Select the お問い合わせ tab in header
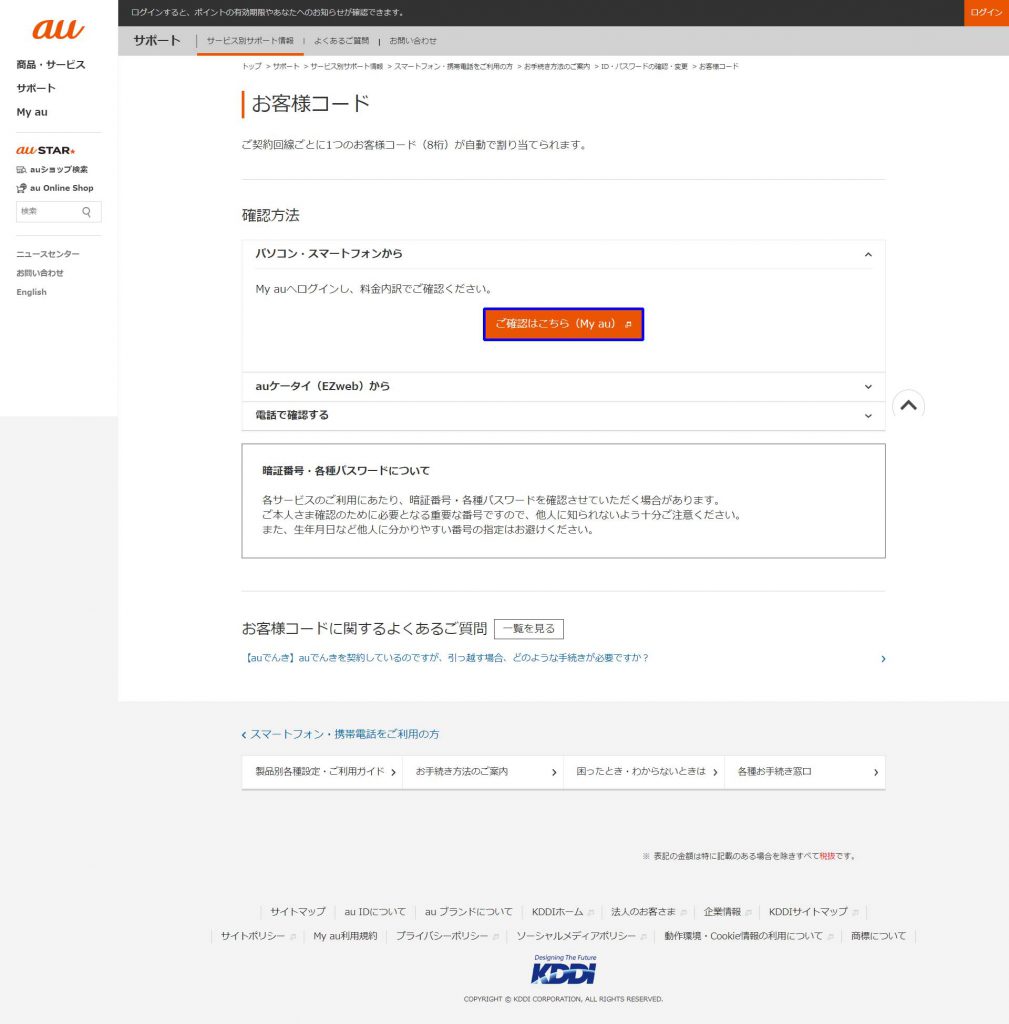The height and width of the screenshot is (1024, 1009). click(x=413, y=40)
